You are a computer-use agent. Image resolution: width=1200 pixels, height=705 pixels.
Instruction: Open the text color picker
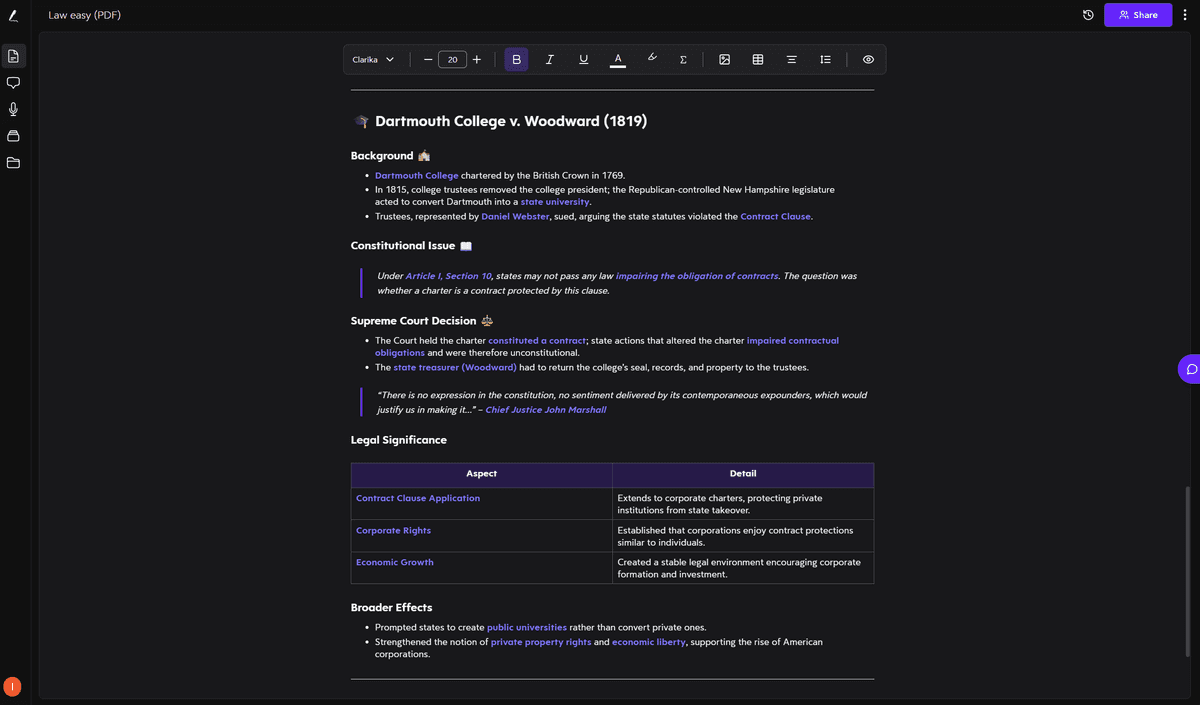point(618,59)
